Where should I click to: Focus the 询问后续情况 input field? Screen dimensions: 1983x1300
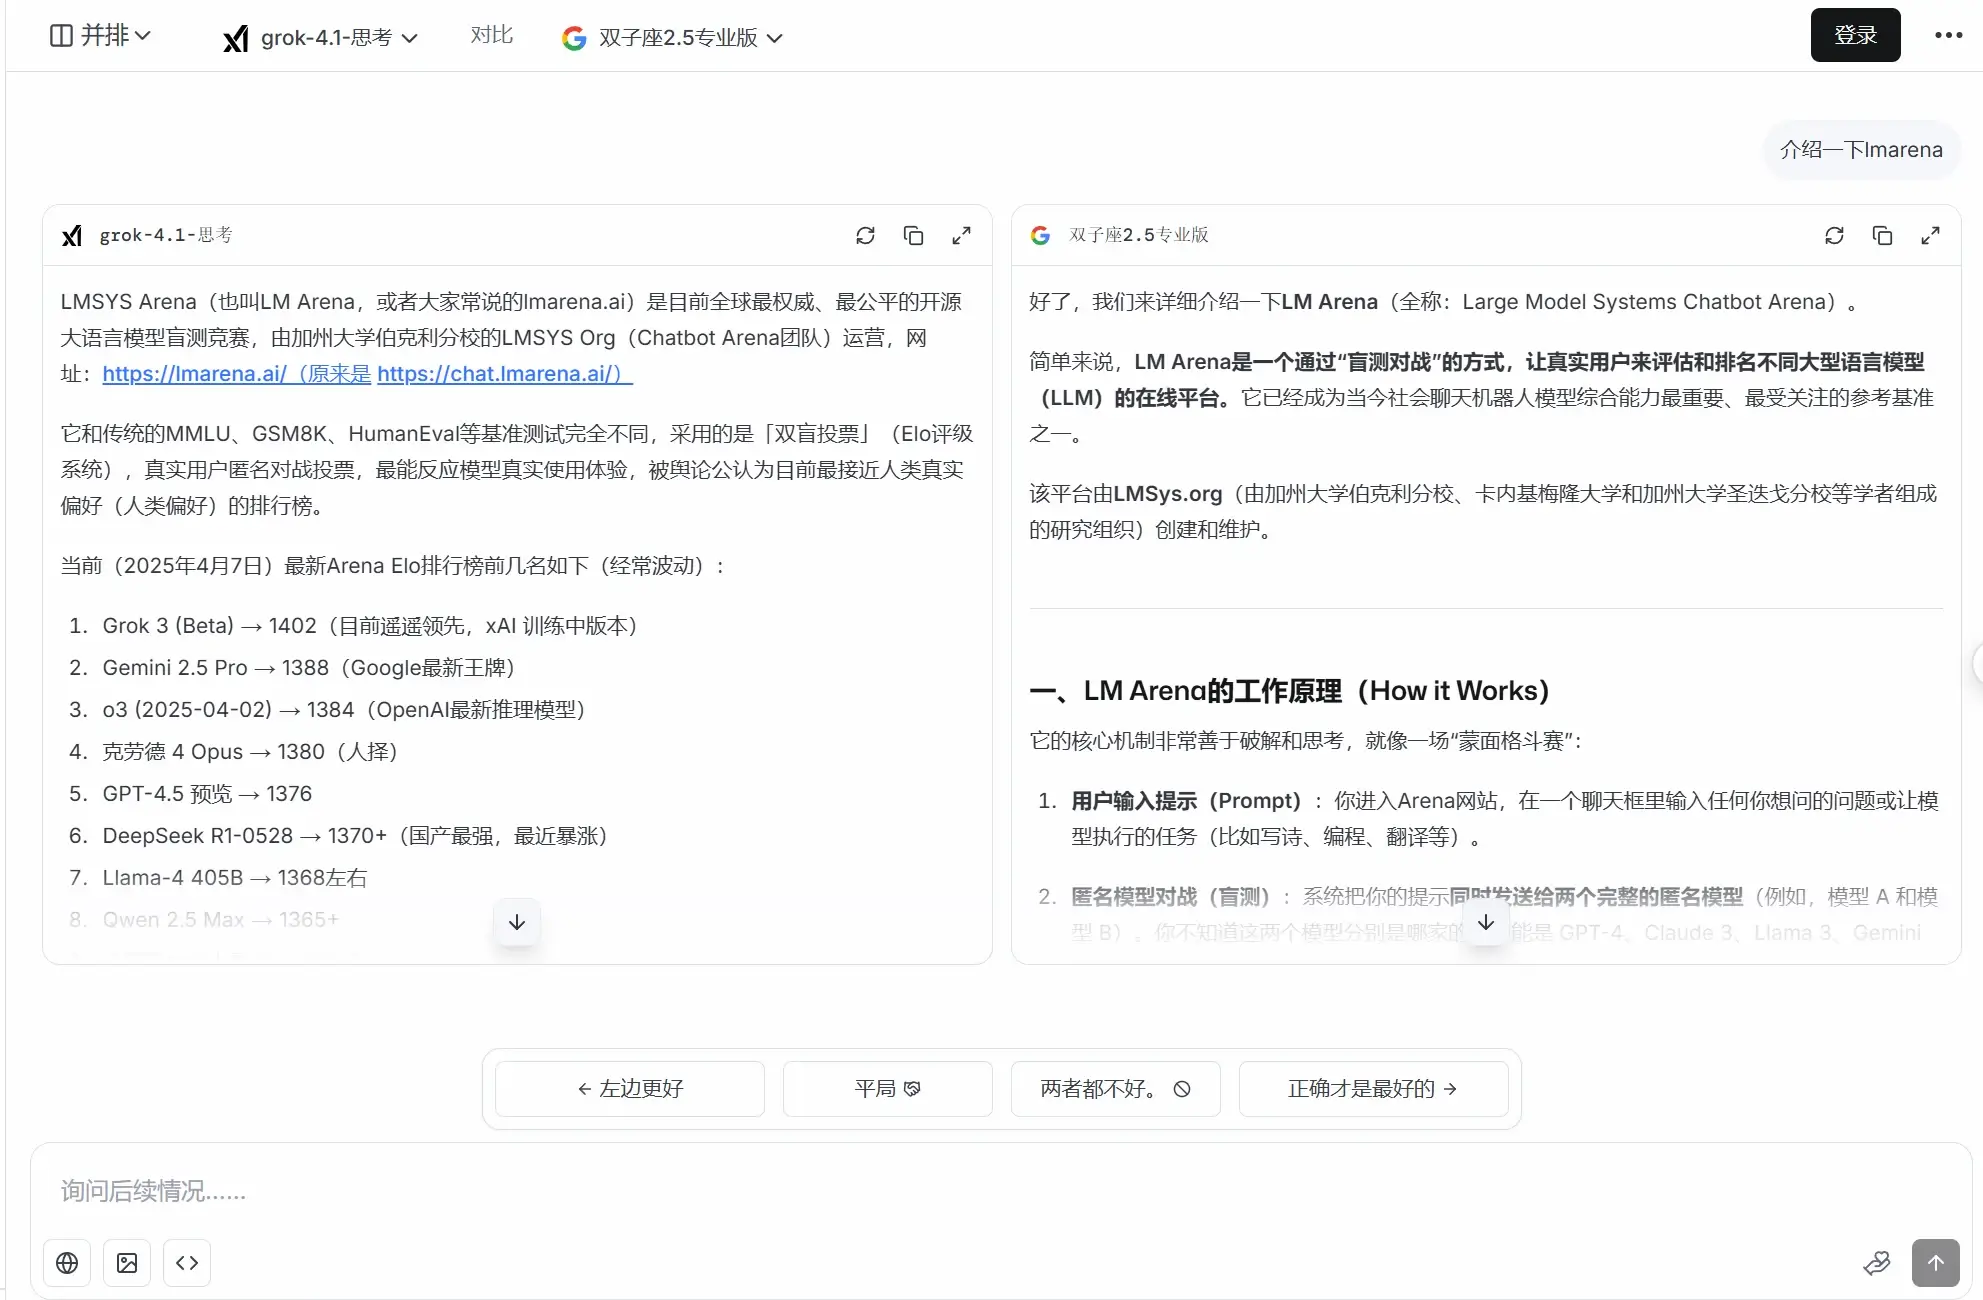[x=900, y=1191]
